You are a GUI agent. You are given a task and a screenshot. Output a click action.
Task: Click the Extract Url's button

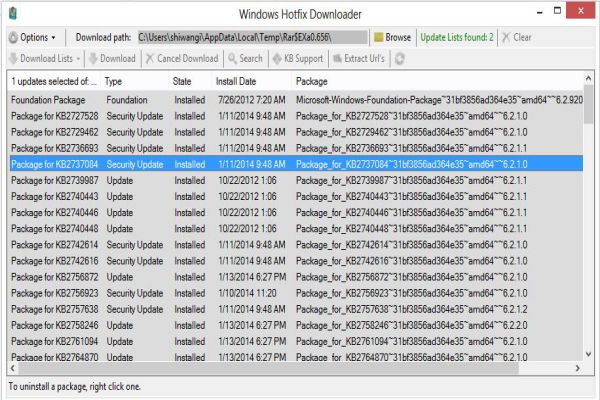[359, 59]
